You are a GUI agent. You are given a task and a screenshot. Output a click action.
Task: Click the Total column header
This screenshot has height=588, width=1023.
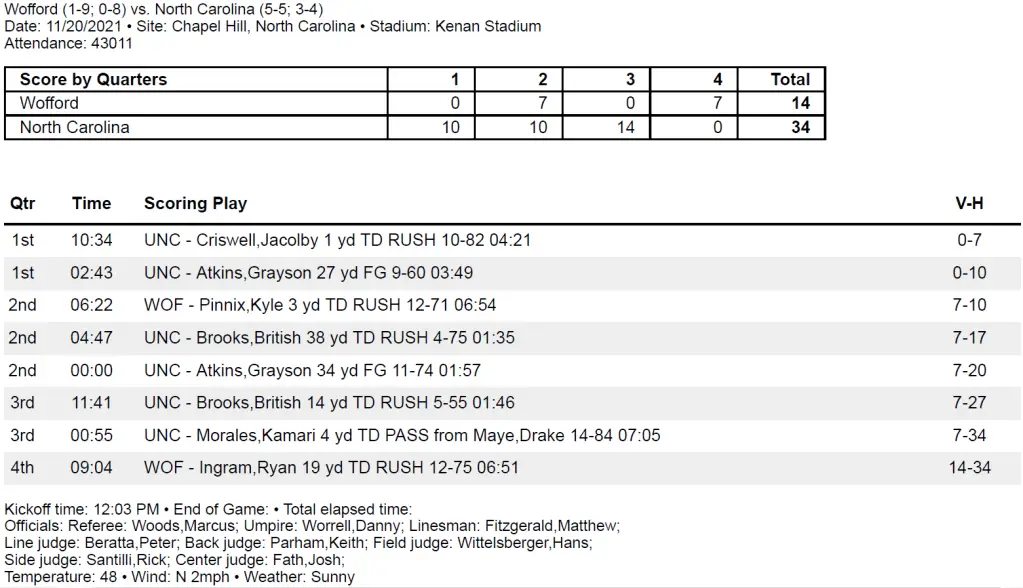click(x=790, y=79)
